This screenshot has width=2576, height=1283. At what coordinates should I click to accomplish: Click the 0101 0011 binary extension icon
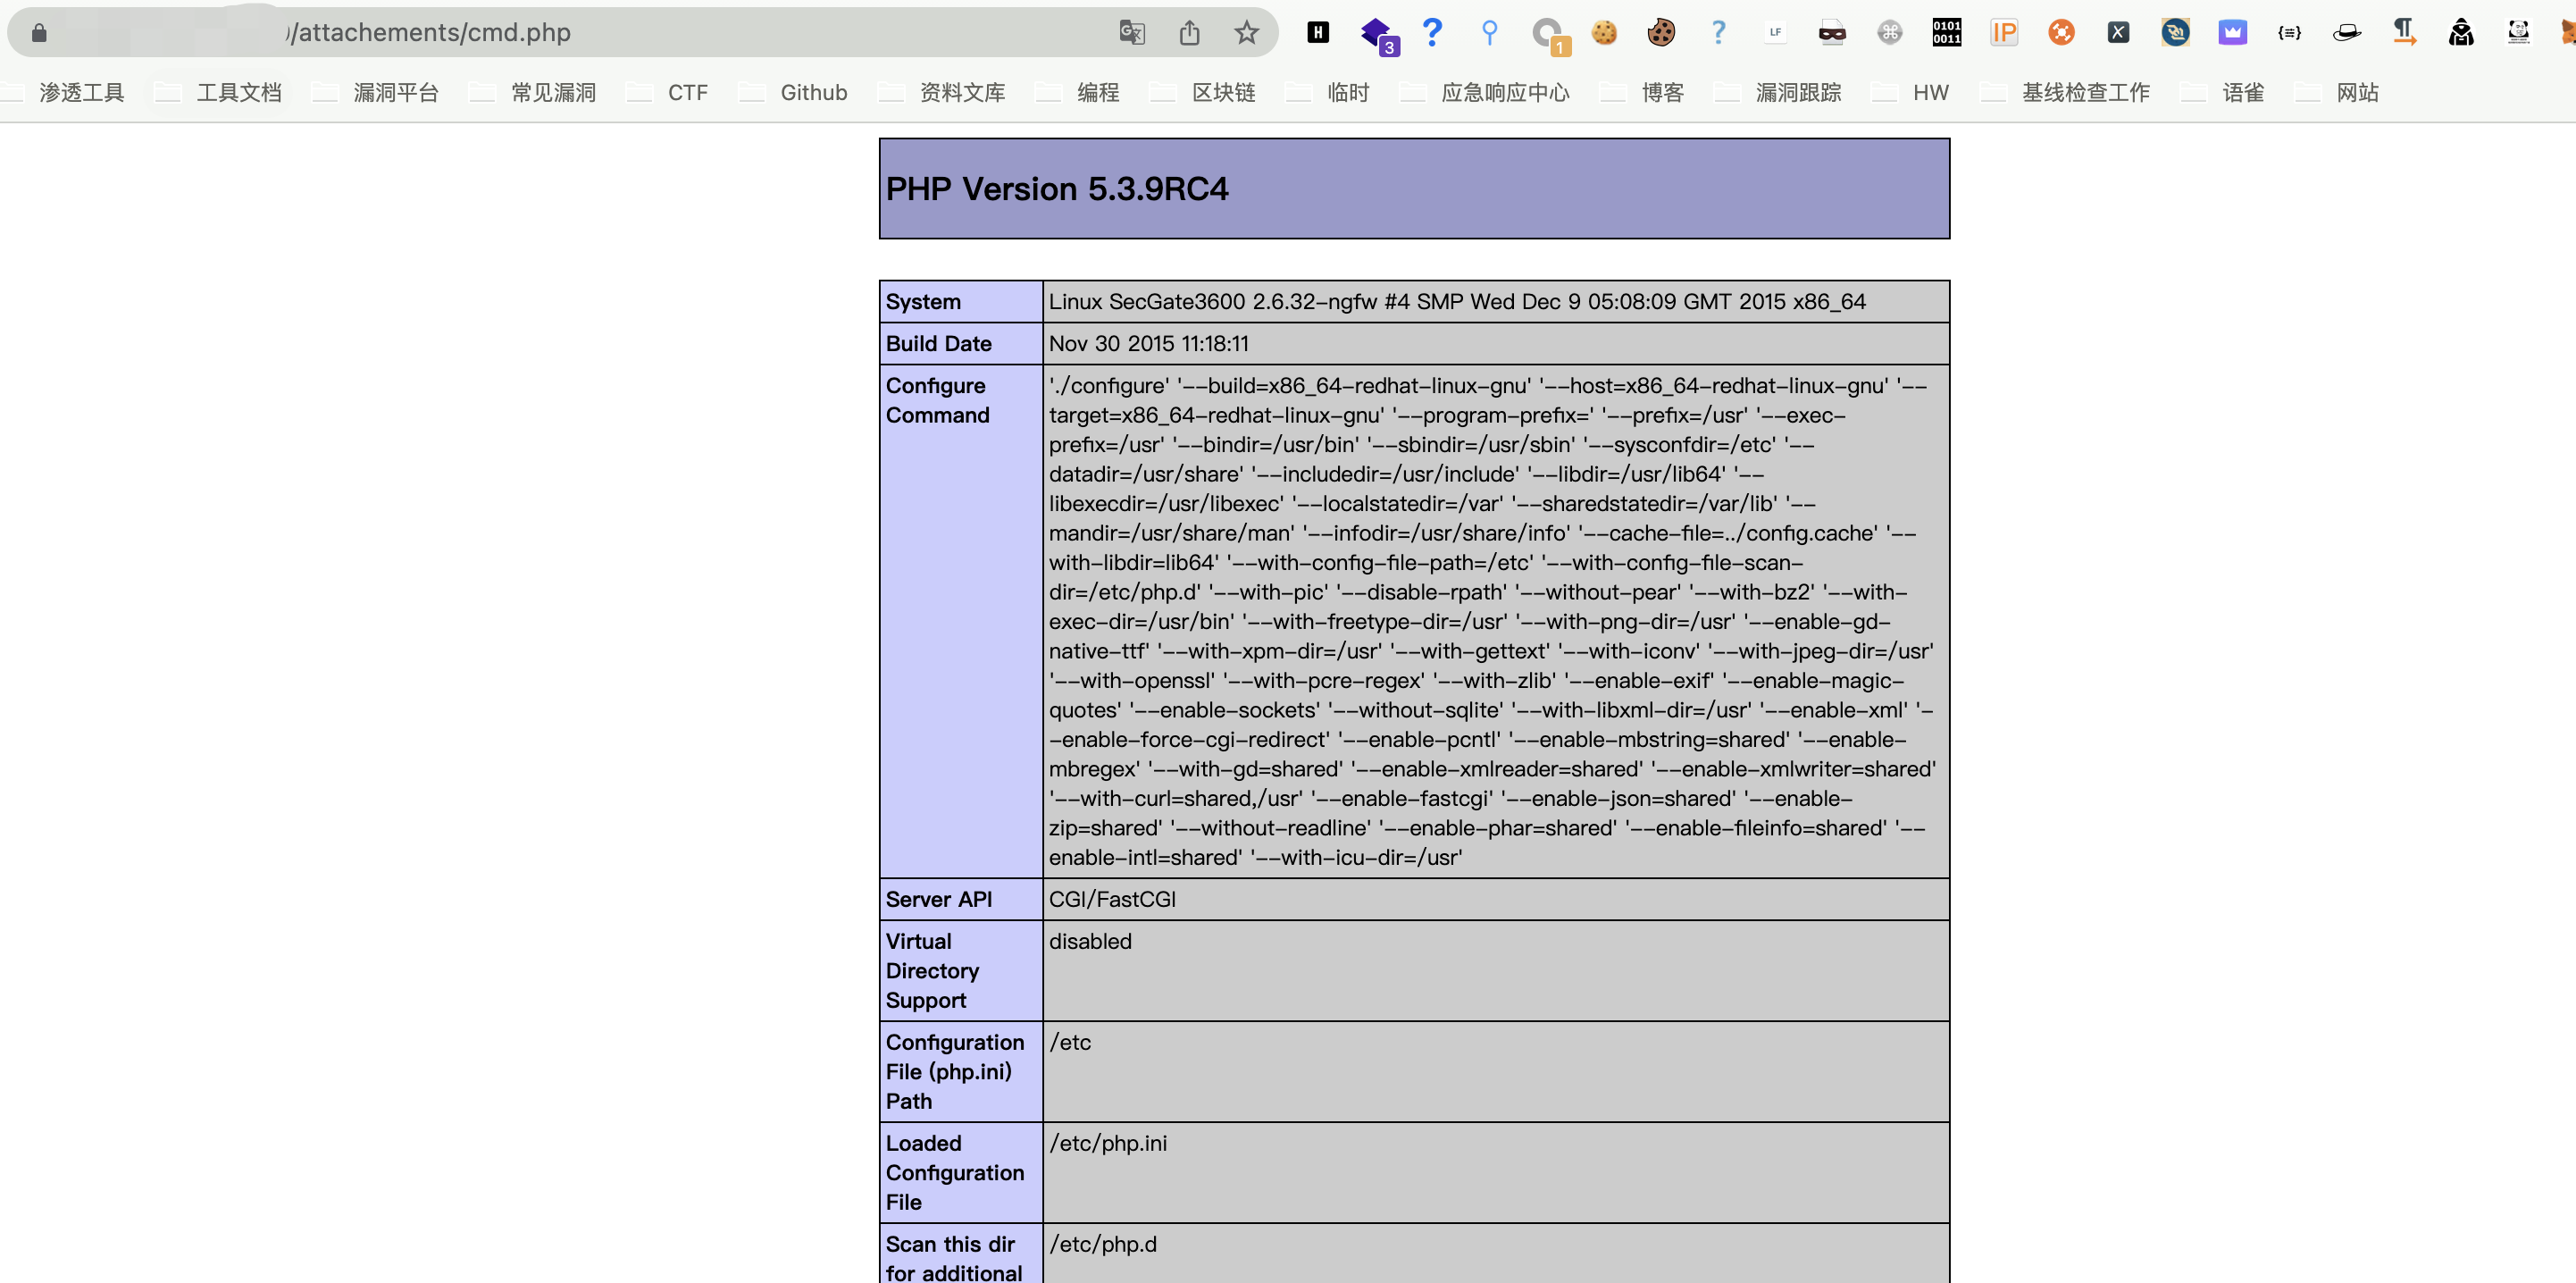[x=1946, y=33]
